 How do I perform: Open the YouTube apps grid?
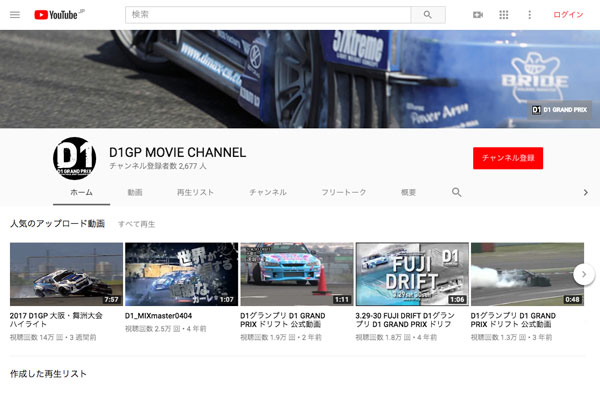(x=504, y=15)
